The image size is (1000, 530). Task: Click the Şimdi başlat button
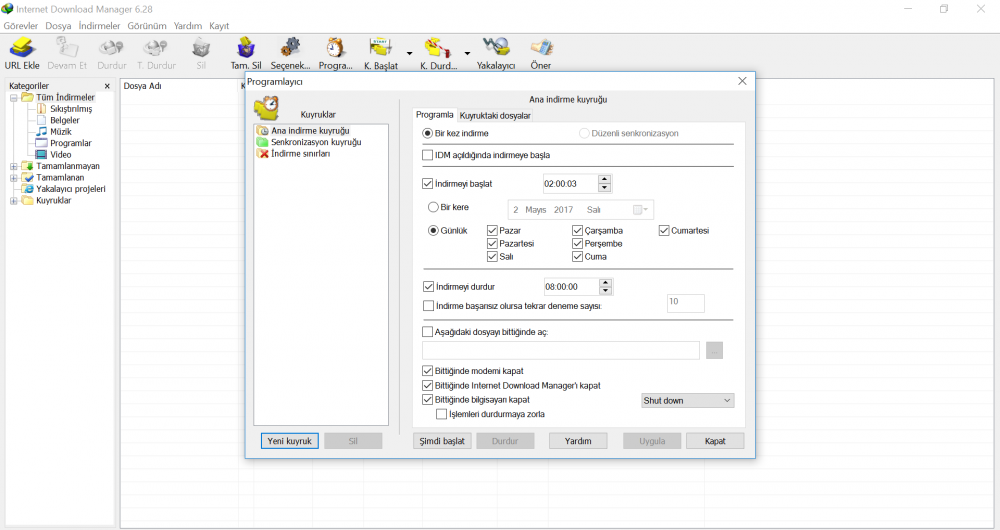(442, 441)
